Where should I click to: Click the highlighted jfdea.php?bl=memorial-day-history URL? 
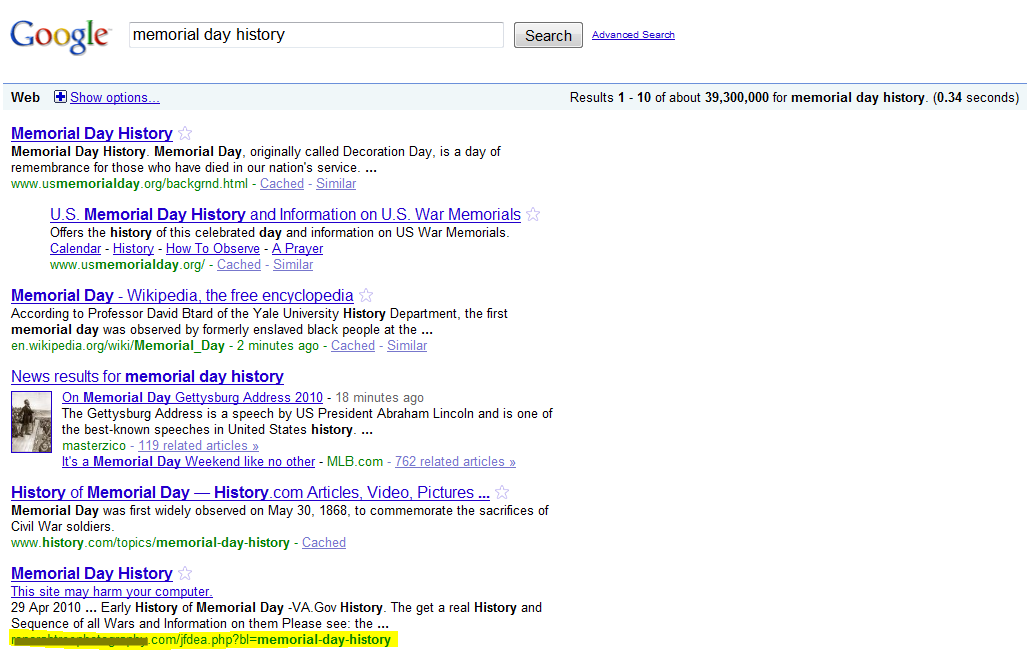point(202,640)
